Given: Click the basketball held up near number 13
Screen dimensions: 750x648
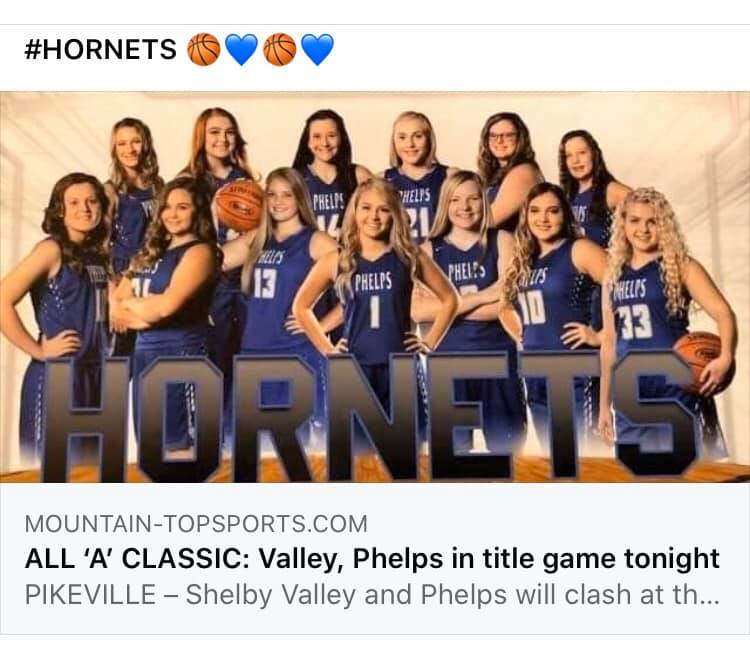Looking at the screenshot, I should (x=239, y=206).
